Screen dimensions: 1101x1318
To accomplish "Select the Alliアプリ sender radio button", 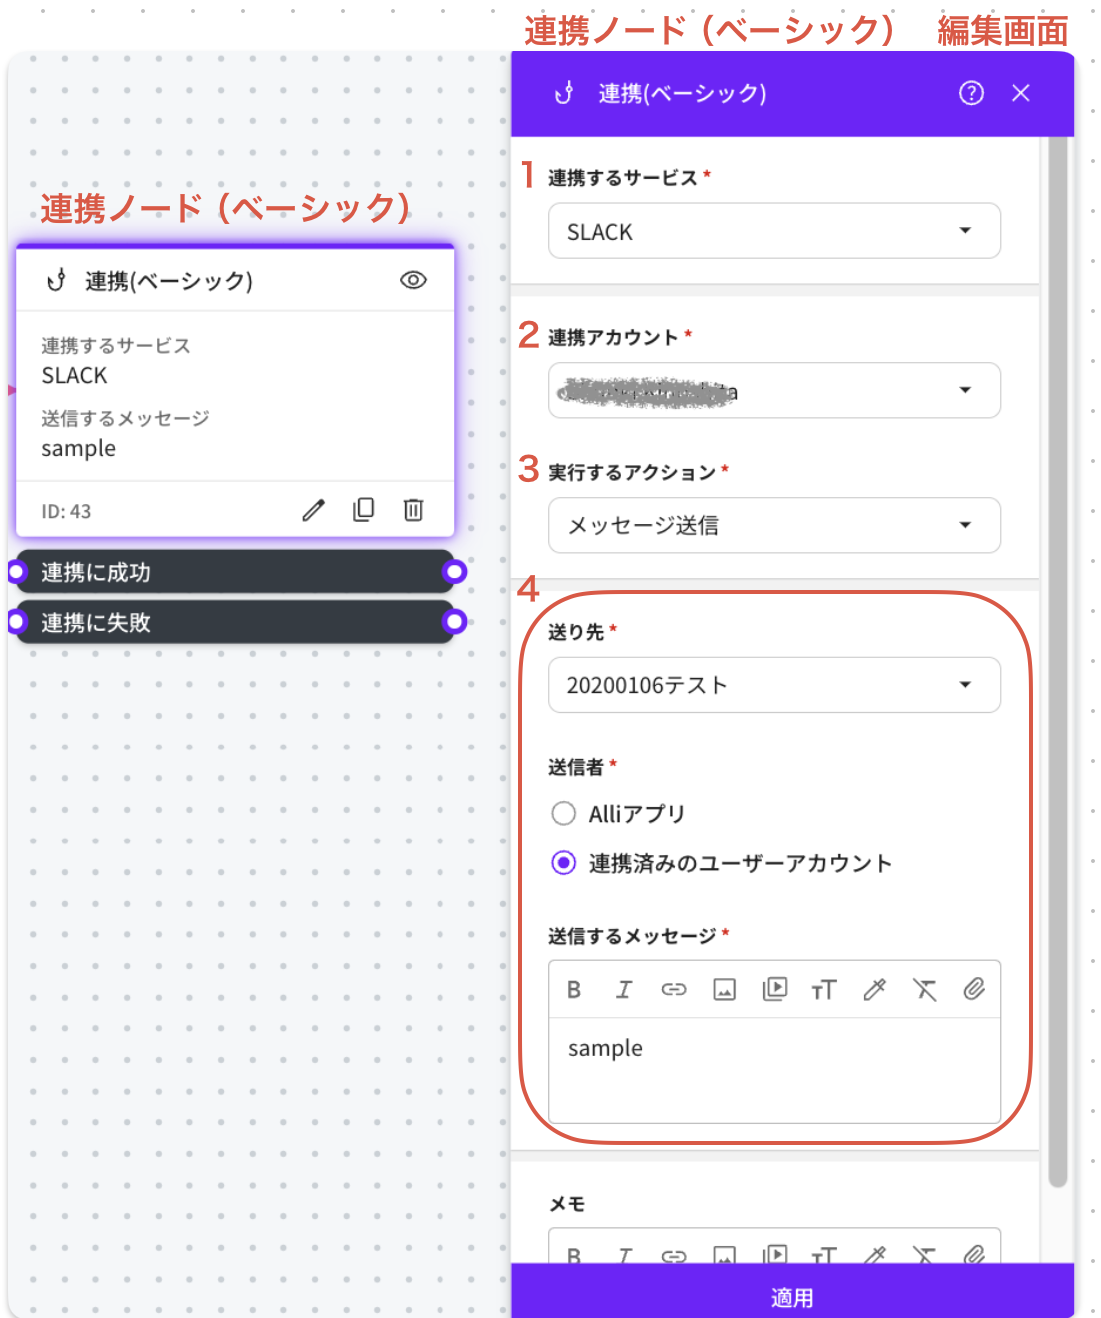I will point(564,814).
